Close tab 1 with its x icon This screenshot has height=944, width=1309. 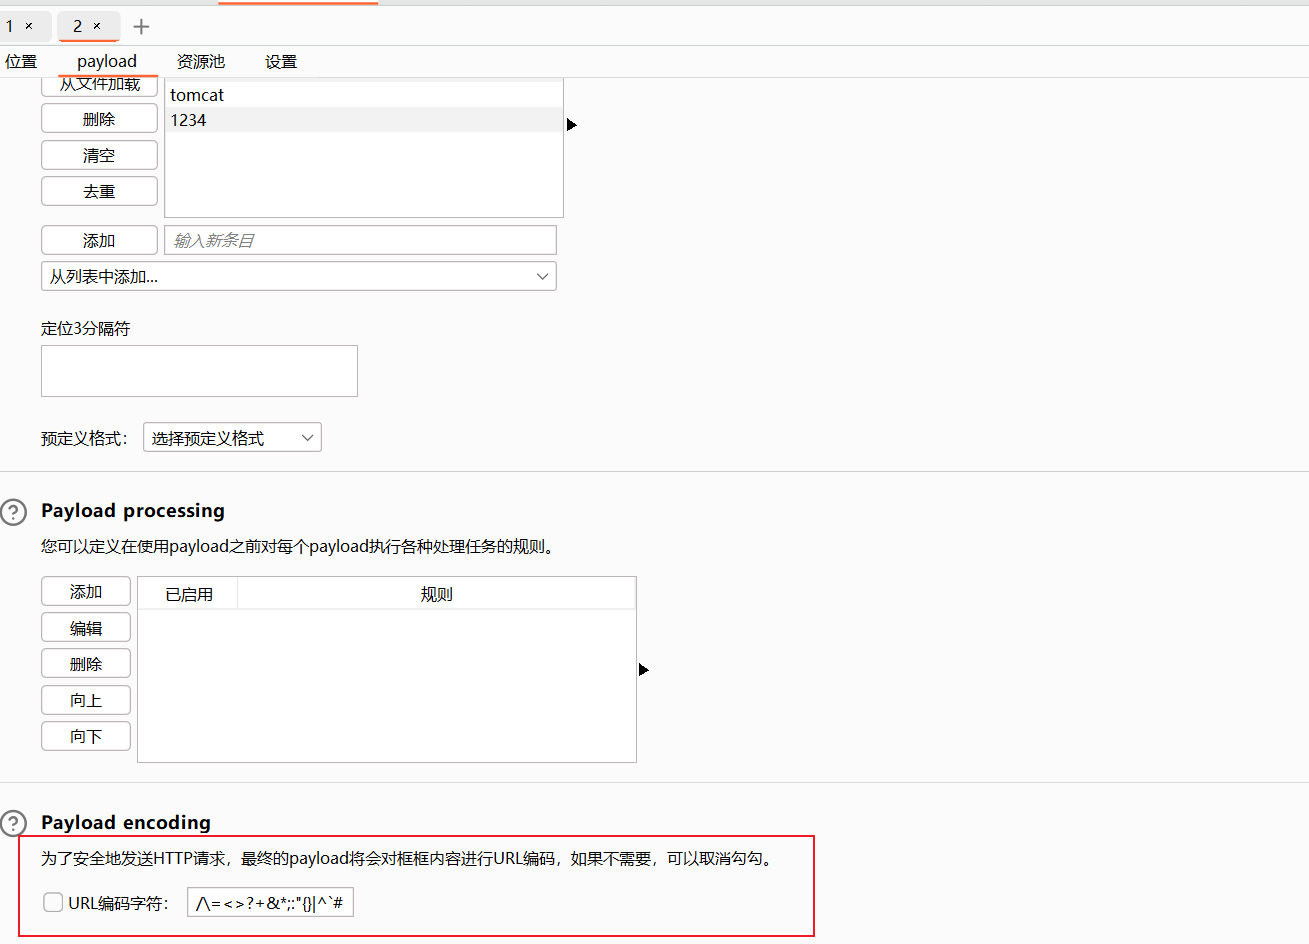tap(29, 26)
